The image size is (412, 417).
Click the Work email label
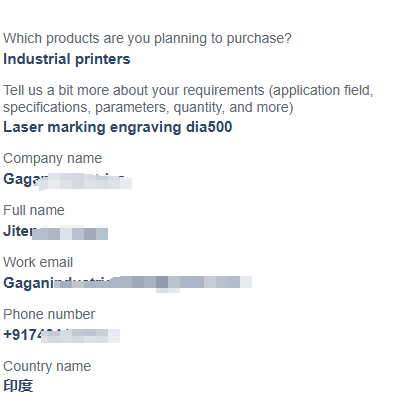coord(38,262)
